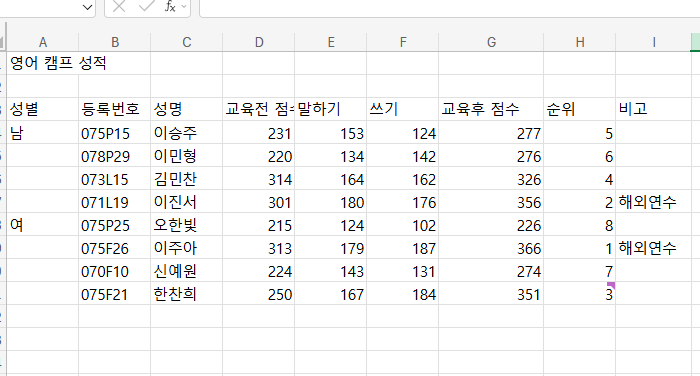Select name cell '김민찬'
700x376 pixels.
tap(187, 179)
